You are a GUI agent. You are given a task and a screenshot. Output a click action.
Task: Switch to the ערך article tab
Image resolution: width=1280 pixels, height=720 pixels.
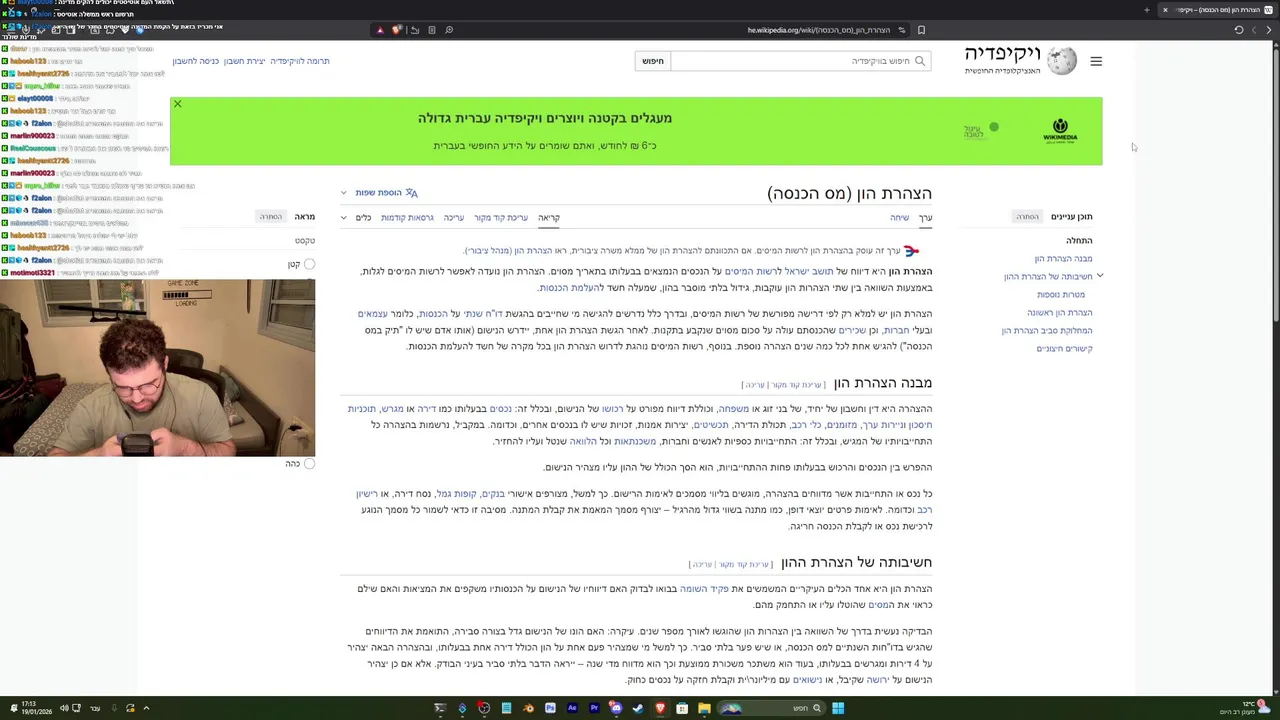[x=925, y=217]
